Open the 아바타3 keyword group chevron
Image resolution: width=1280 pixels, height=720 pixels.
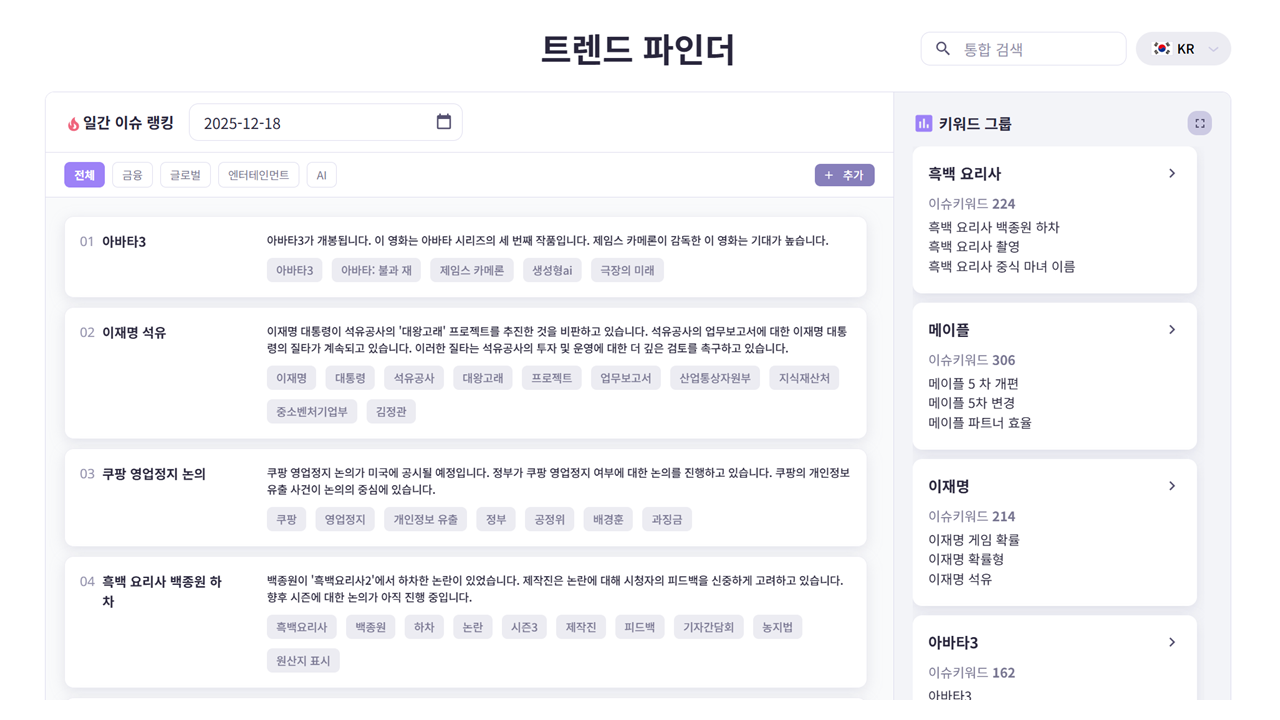1172,642
